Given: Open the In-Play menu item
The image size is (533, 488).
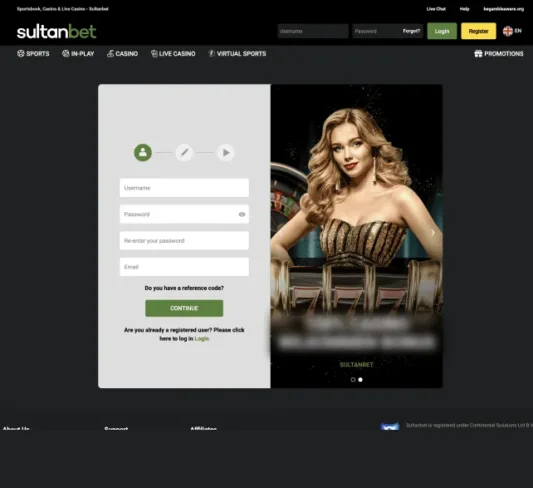Looking at the screenshot, I should 78,53.
